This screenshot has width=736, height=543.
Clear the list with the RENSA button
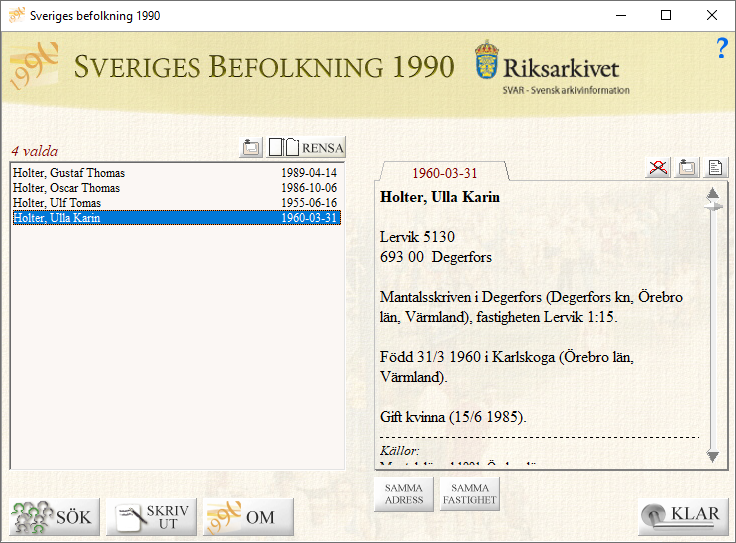[x=306, y=147]
